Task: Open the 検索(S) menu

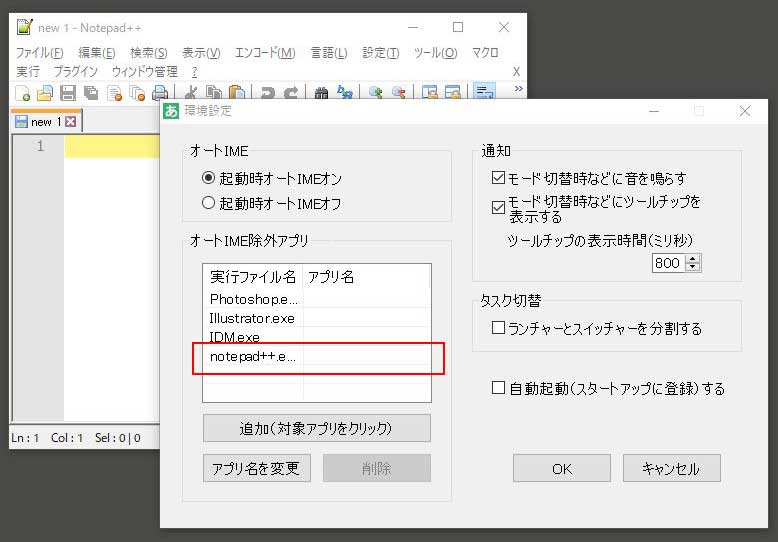Action: pos(149,53)
